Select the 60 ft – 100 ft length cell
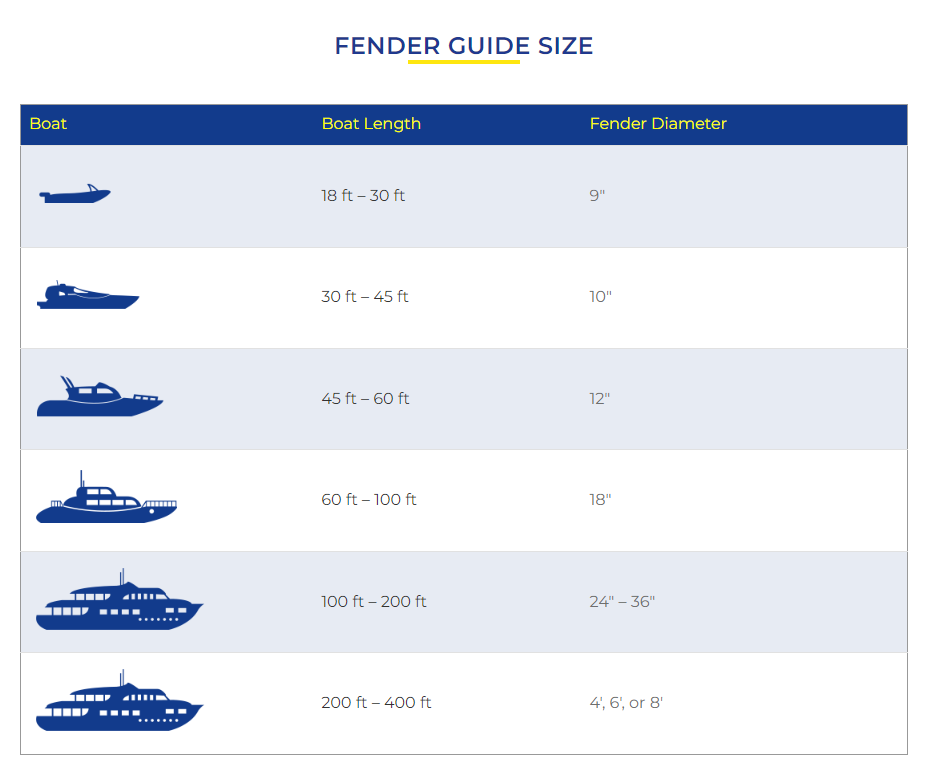Image resolution: width=926 pixels, height=782 pixels. (369, 500)
